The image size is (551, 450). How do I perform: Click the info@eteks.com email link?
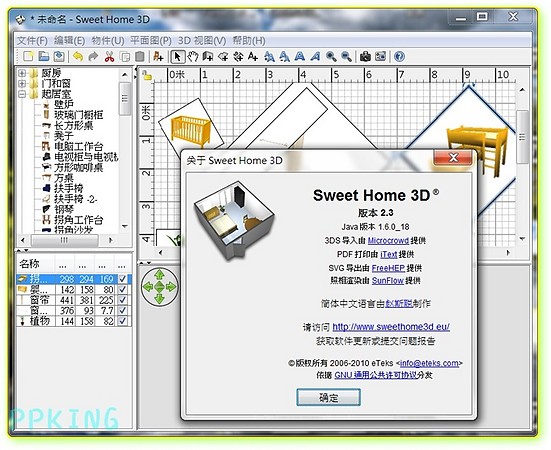pyautogui.click(x=429, y=363)
